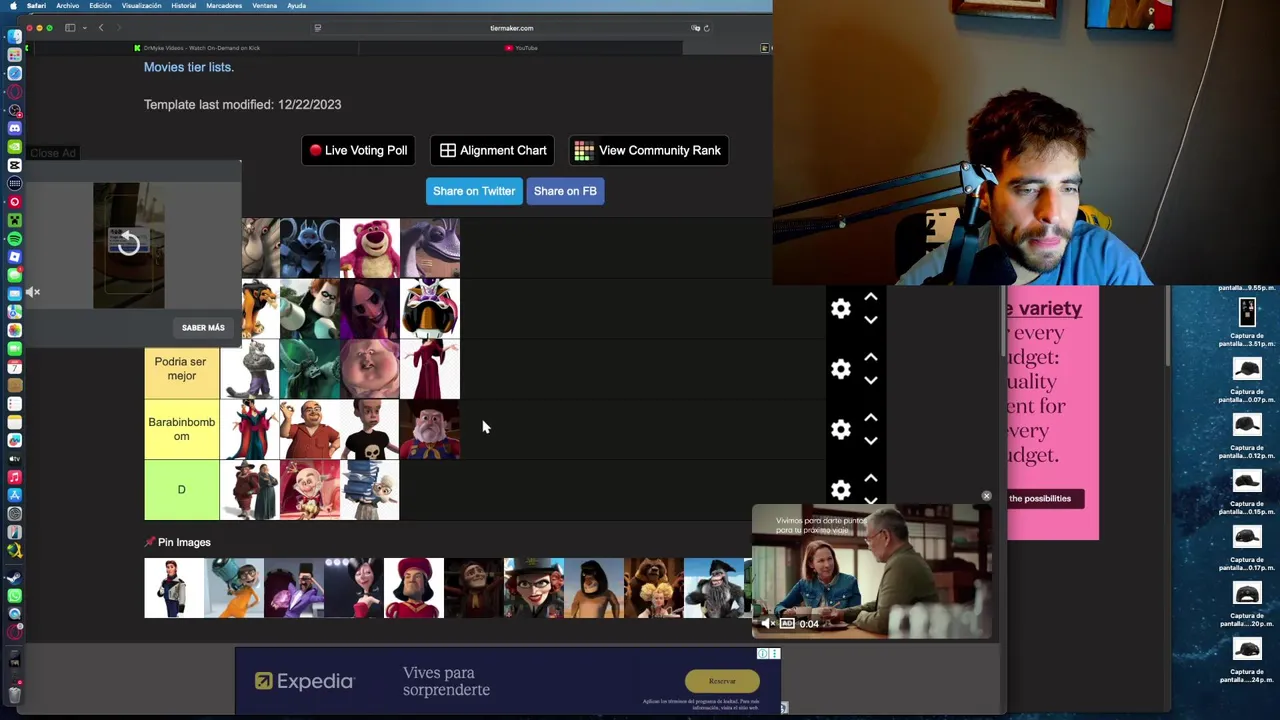The height and width of the screenshot is (720, 1280).
Task: Open settings gear for Podria ser mejor tier
Action: pyautogui.click(x=841, y=369)
